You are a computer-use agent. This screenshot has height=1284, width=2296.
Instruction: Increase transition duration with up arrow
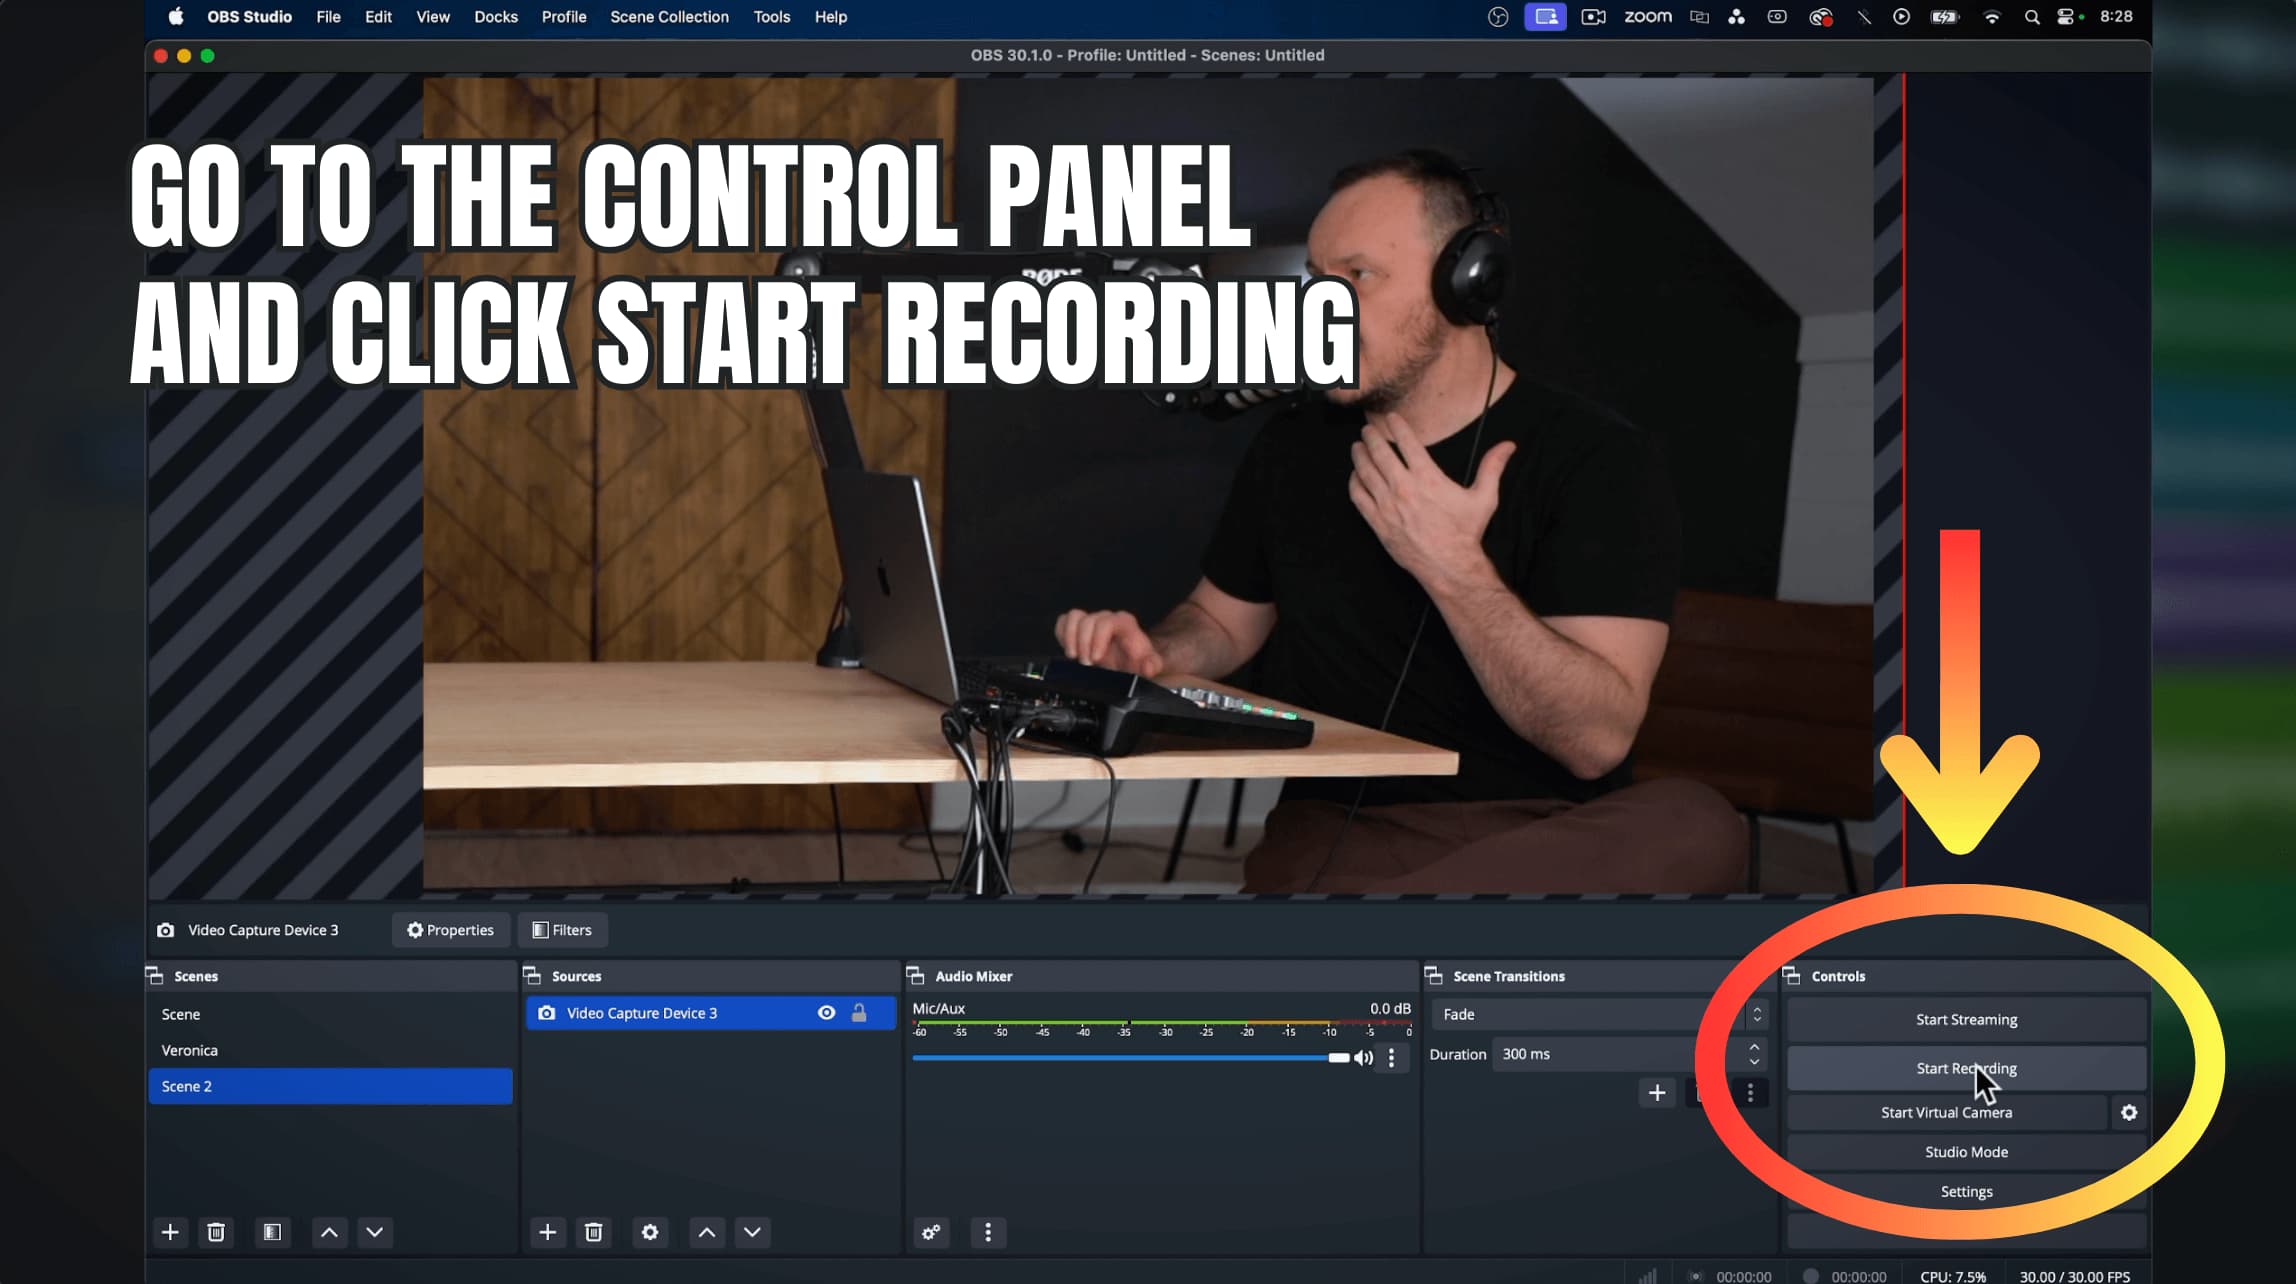pyautogui.click(x=1754, y=1047)
